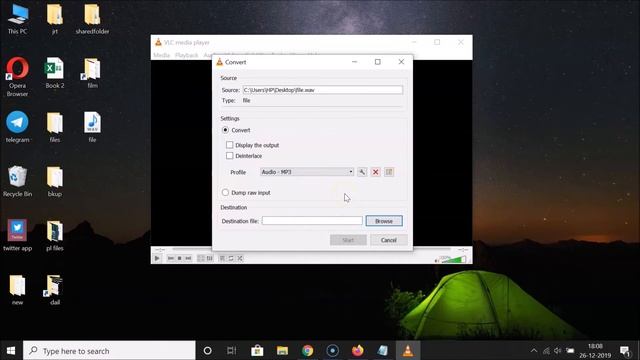Open Google Chrome from taskbar
Viewport: 640px width, 360px height.
coord(307,351)
